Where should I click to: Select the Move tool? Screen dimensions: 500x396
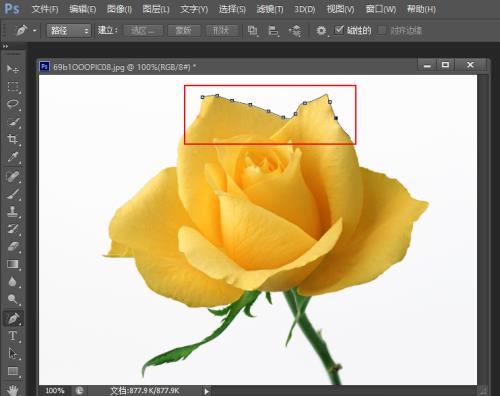click(x=13, y=69)
